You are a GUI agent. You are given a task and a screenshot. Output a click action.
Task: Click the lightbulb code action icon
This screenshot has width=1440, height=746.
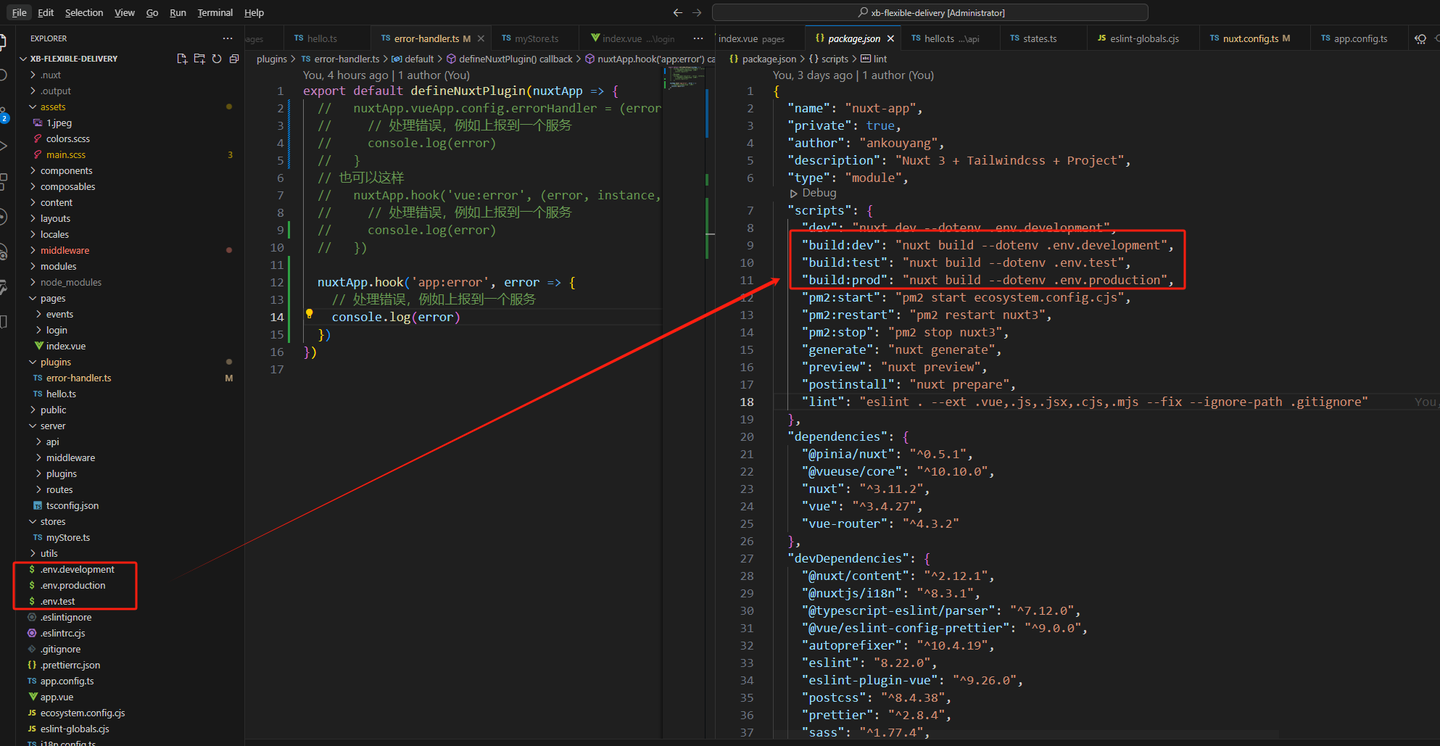click(310, 316)
